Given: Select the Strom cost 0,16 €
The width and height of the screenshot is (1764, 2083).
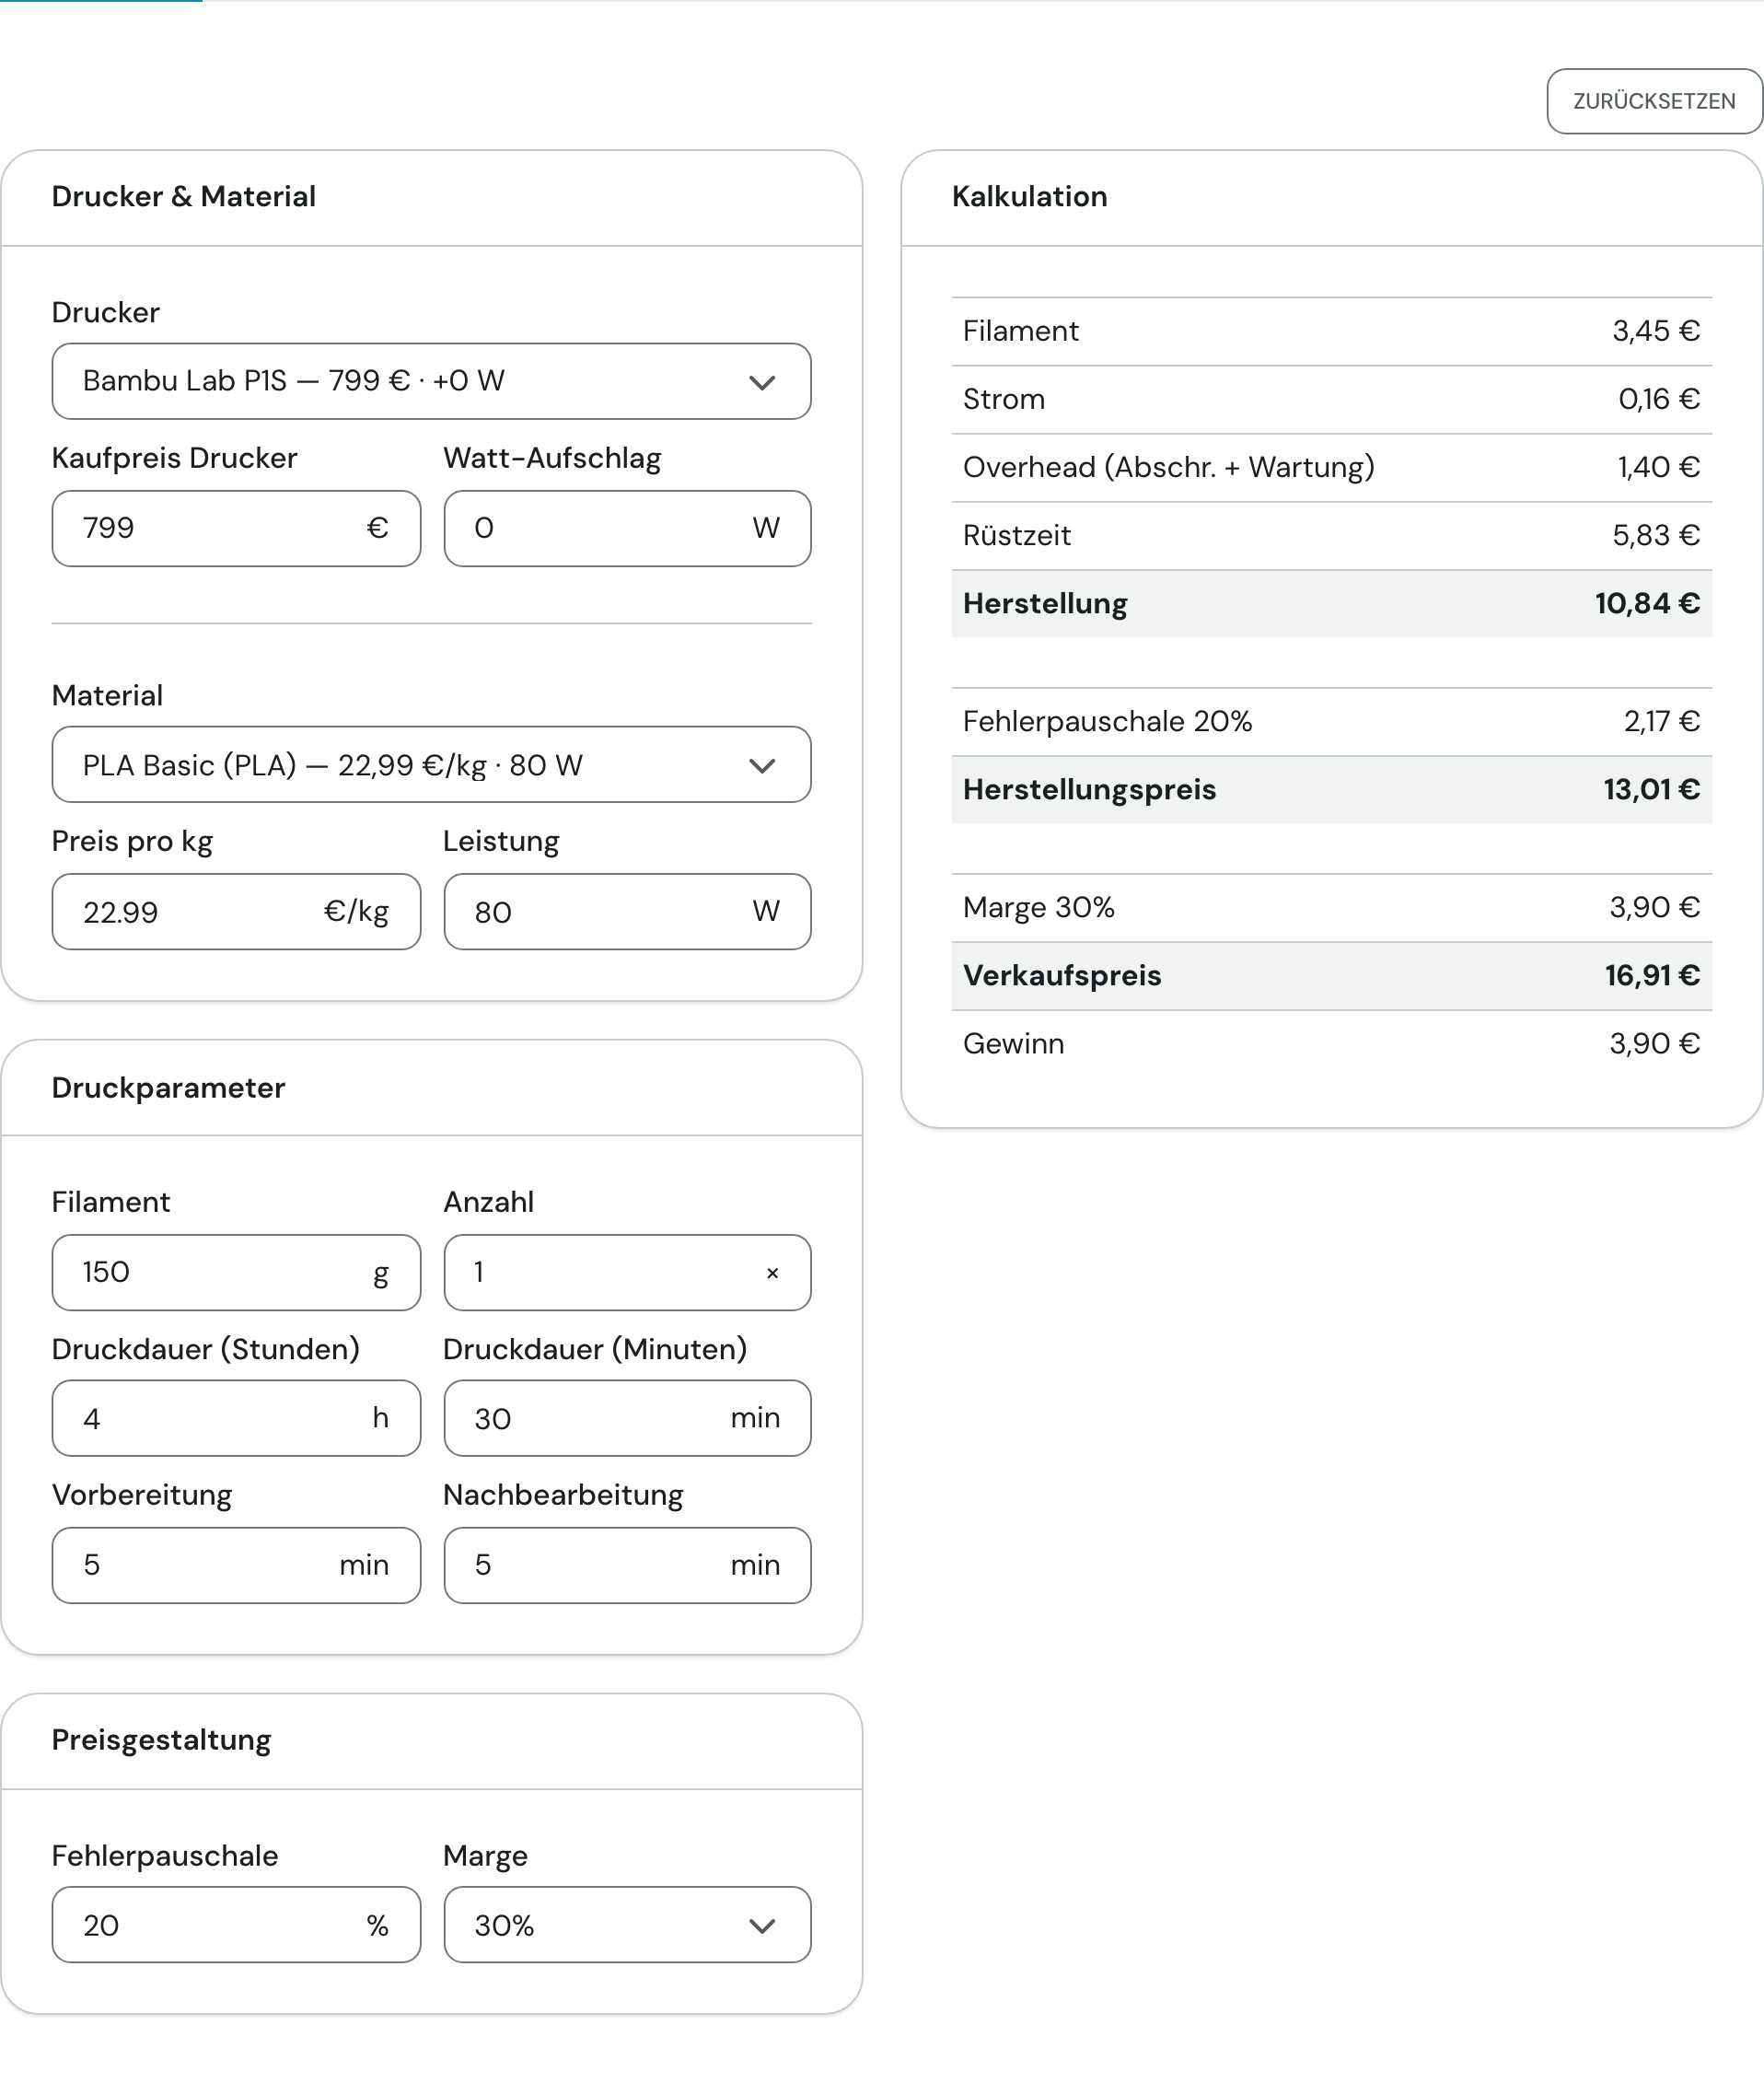Looking at the screenshot, I should click(x=1659, y=399).
